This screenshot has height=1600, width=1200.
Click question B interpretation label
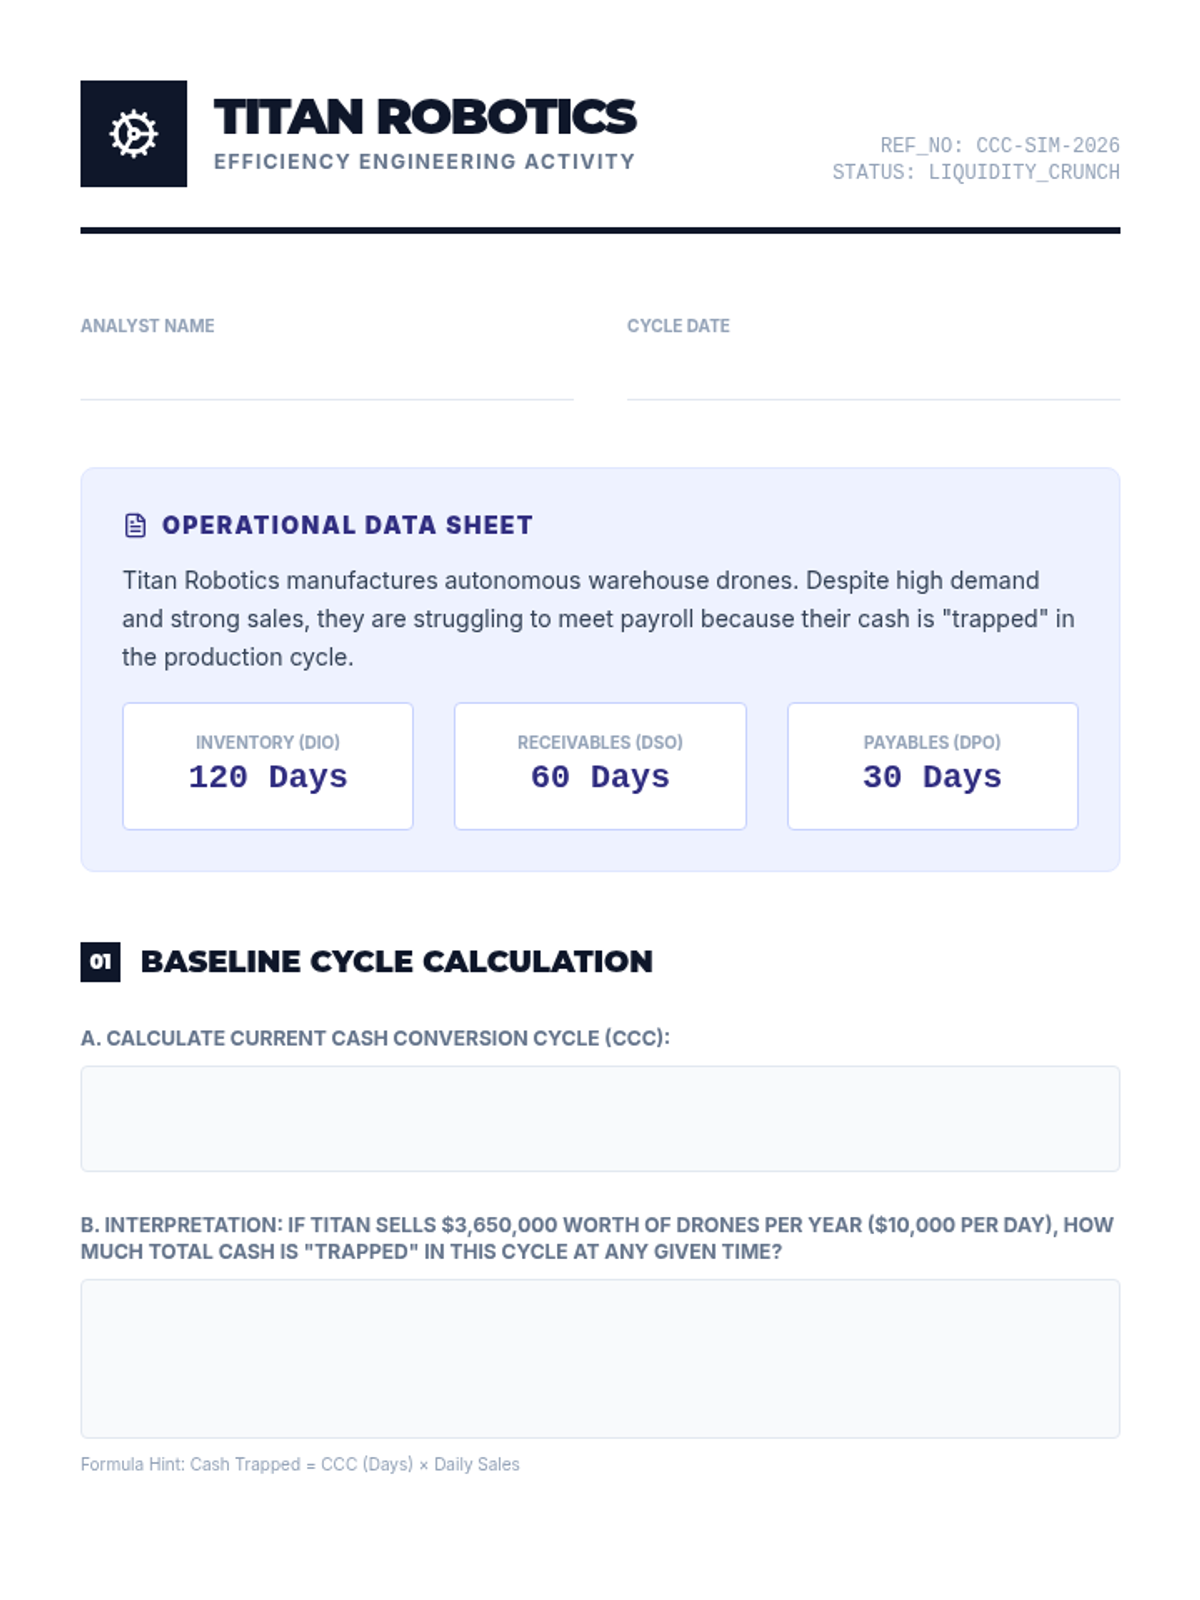tap(597, 1238)
